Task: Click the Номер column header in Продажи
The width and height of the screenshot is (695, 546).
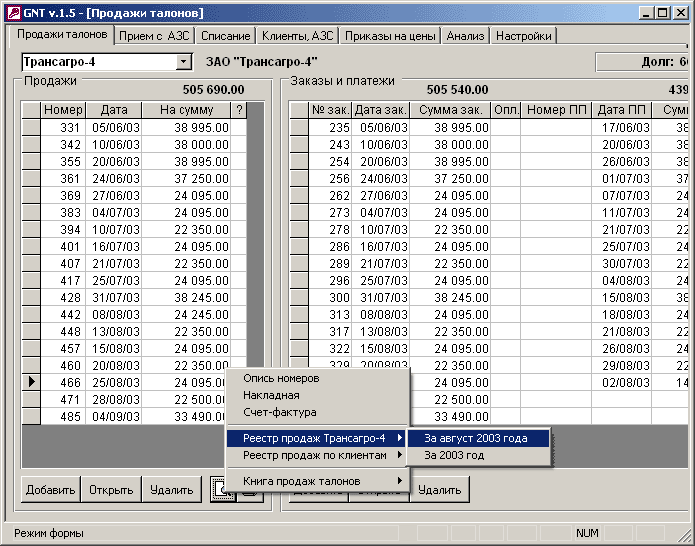Action: click(63, 109)
